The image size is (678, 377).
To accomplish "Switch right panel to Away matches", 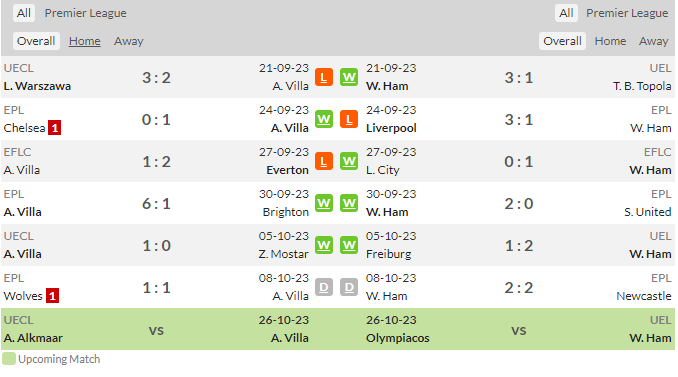I will [x=653, y=41].
